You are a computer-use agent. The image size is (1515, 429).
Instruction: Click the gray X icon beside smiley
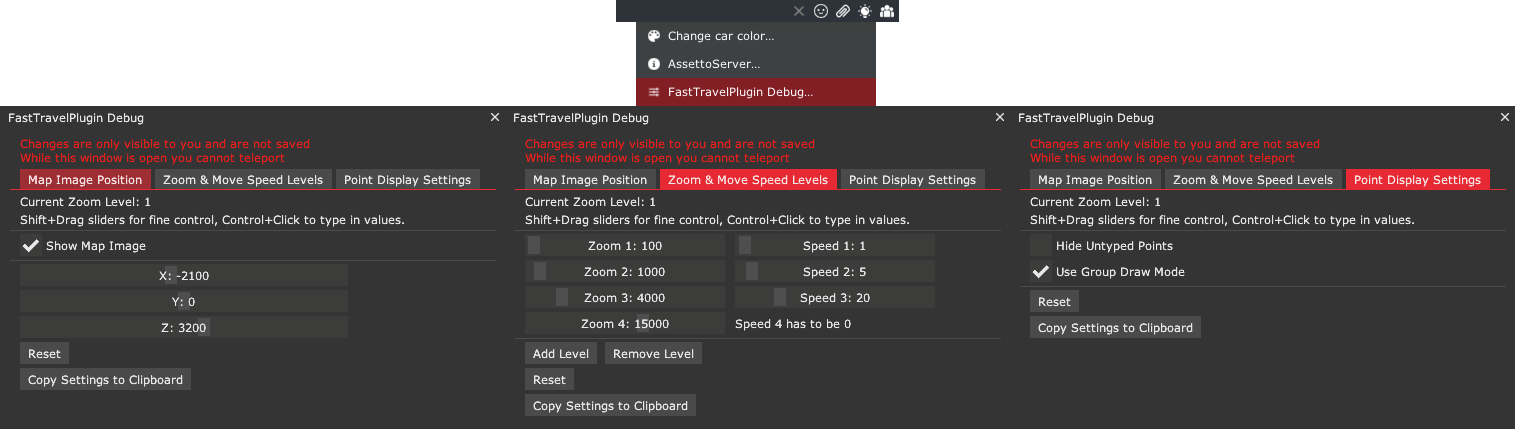pyautogui.click(x=799, y=11)
